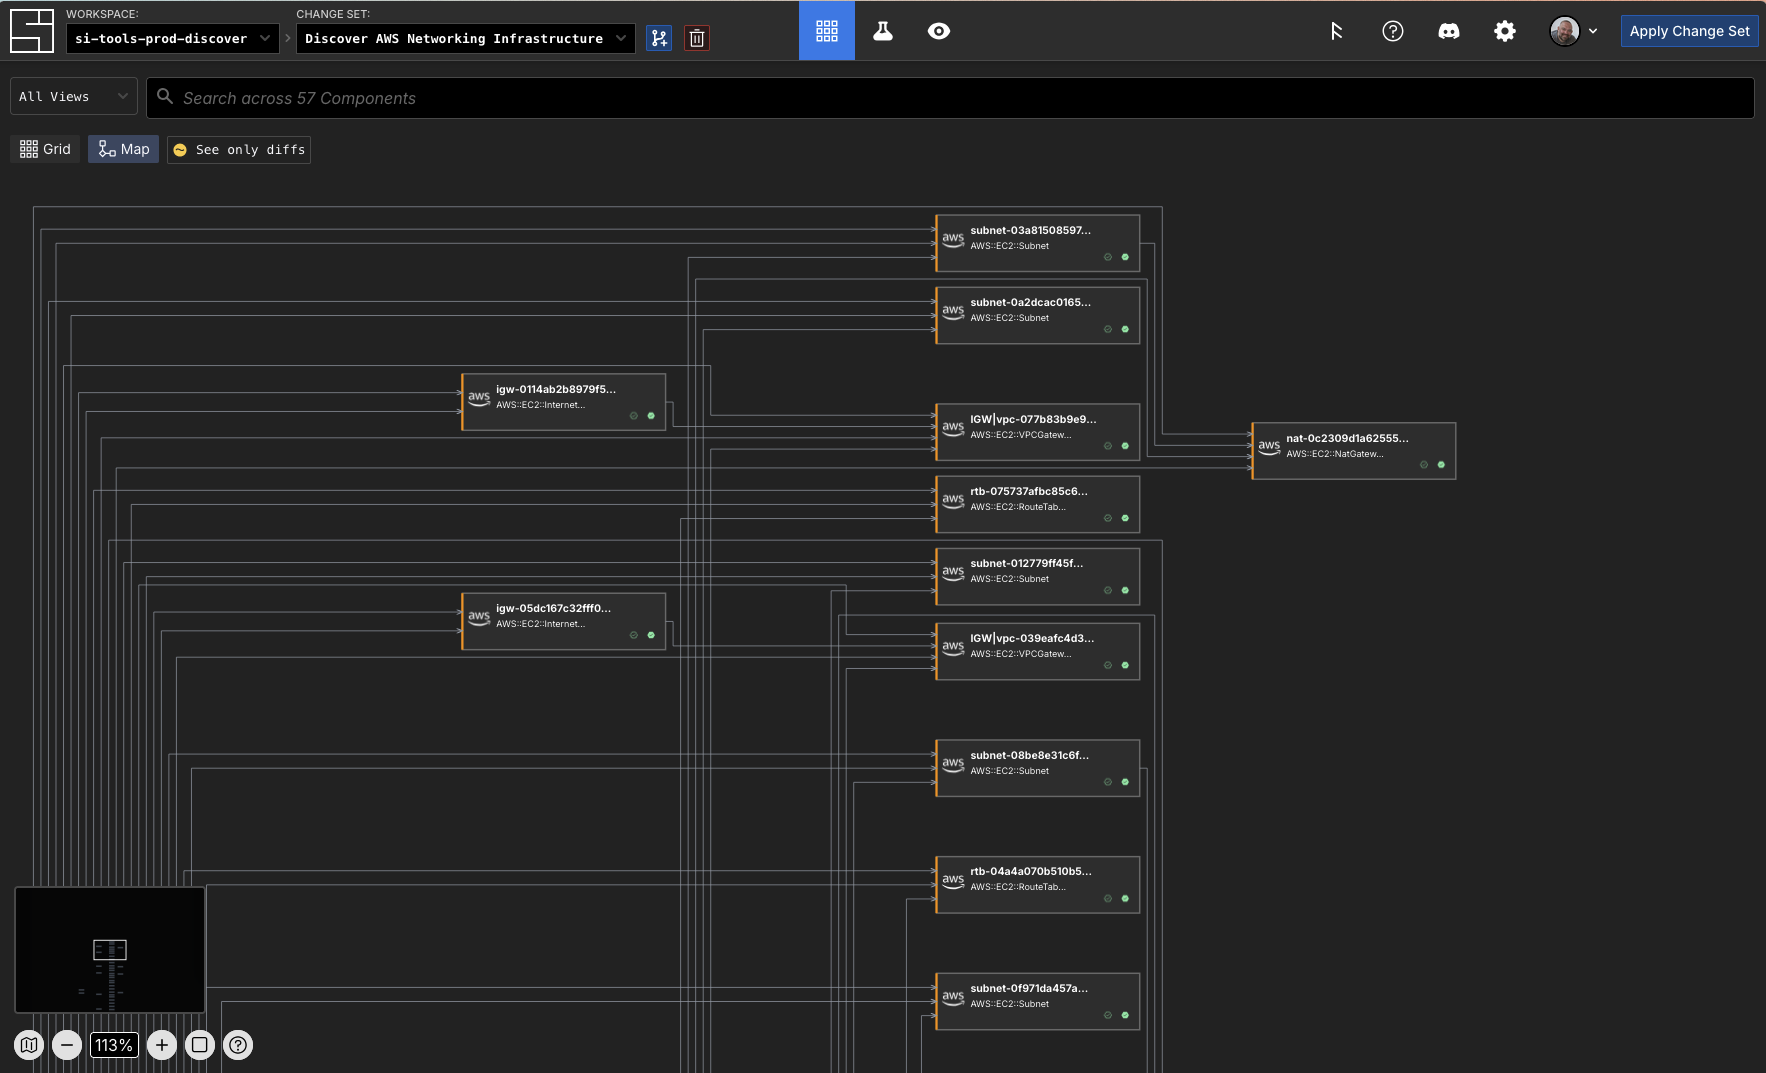Toggle the minimap display icon

(x=29, y=1045)
